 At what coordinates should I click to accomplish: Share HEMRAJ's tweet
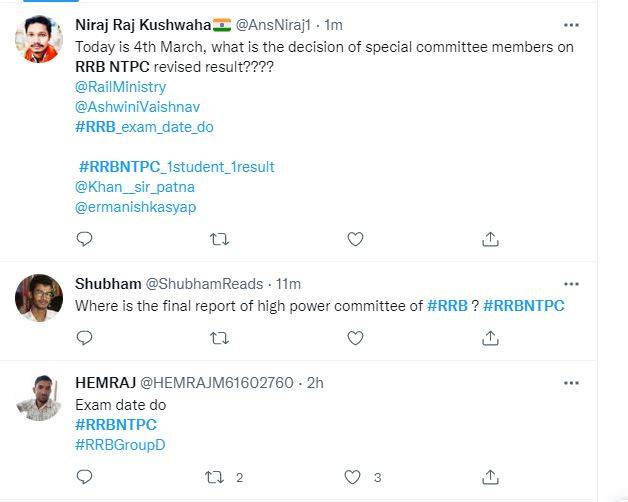pyautogui.click(x=490, y=478)
